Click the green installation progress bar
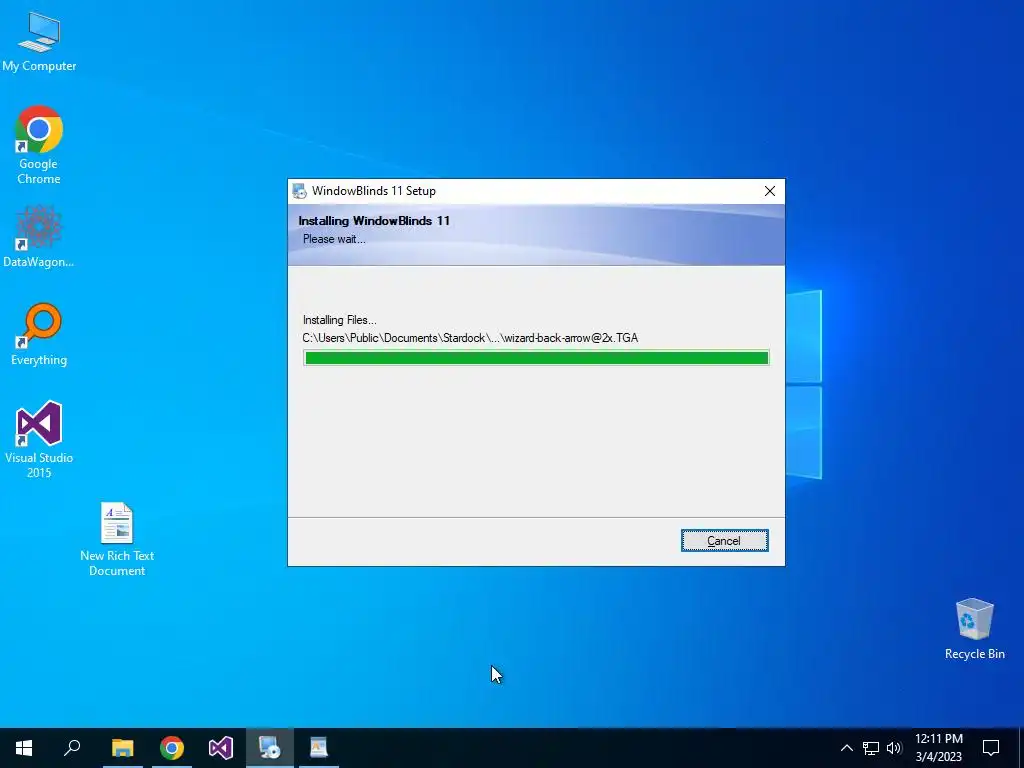Screen dimensions: 1024x768 [x=536, y=358]
